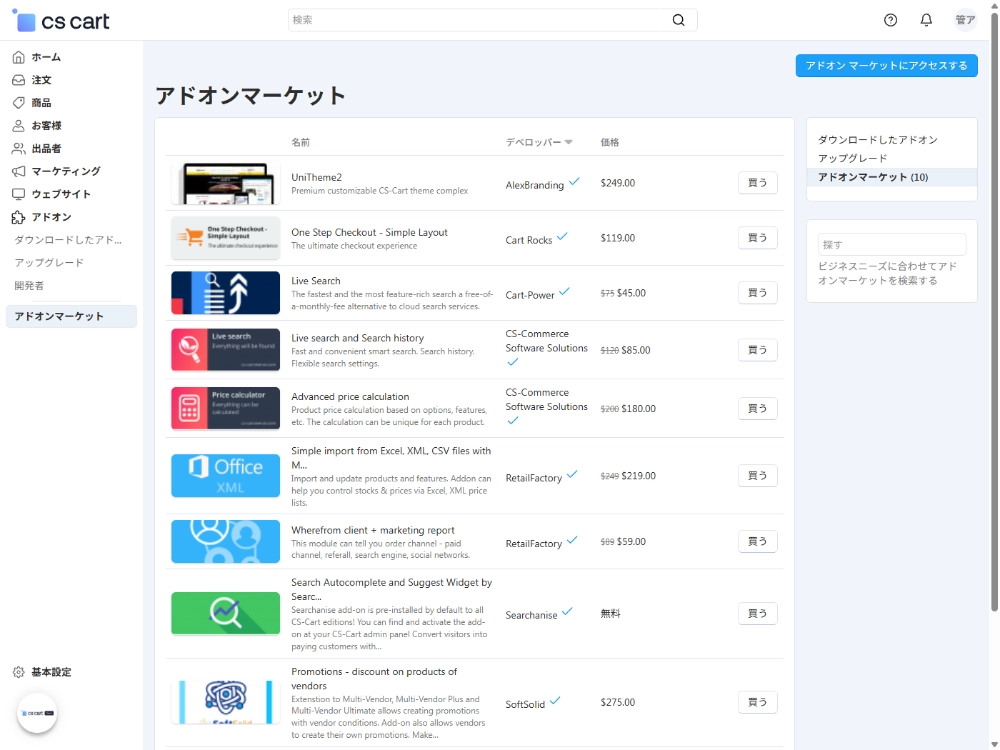Click the Products tag icon in sidebar
Viewport: 1000px width, 750px height.
click(x=18, y=103)
